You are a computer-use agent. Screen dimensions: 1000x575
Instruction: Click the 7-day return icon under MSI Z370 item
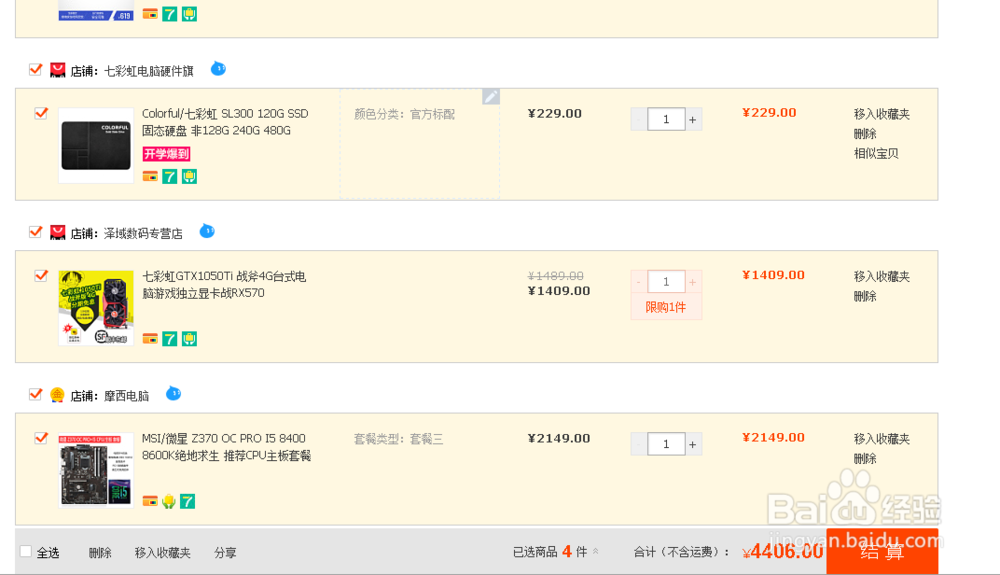tap(188, 502)
